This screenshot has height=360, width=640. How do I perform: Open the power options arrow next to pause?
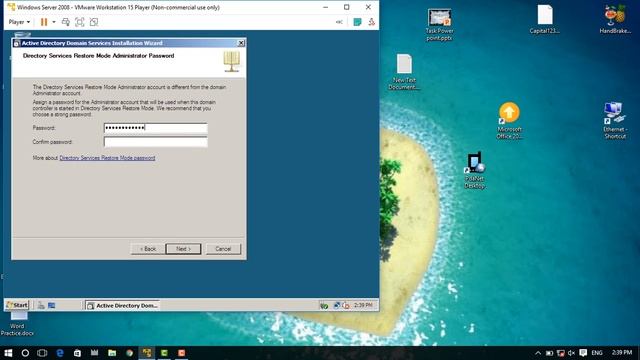tap(54, 22)
